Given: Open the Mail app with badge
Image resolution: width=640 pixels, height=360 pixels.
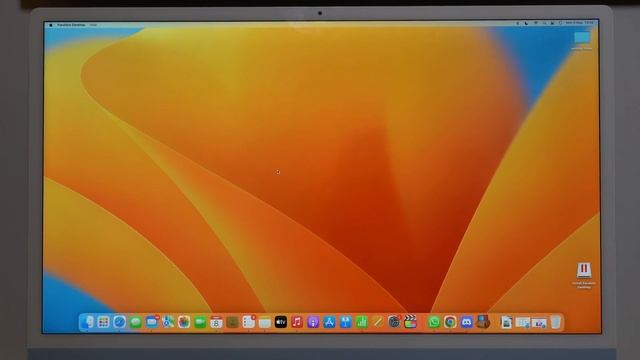Looking at the screenshot, I should point(152,322).
